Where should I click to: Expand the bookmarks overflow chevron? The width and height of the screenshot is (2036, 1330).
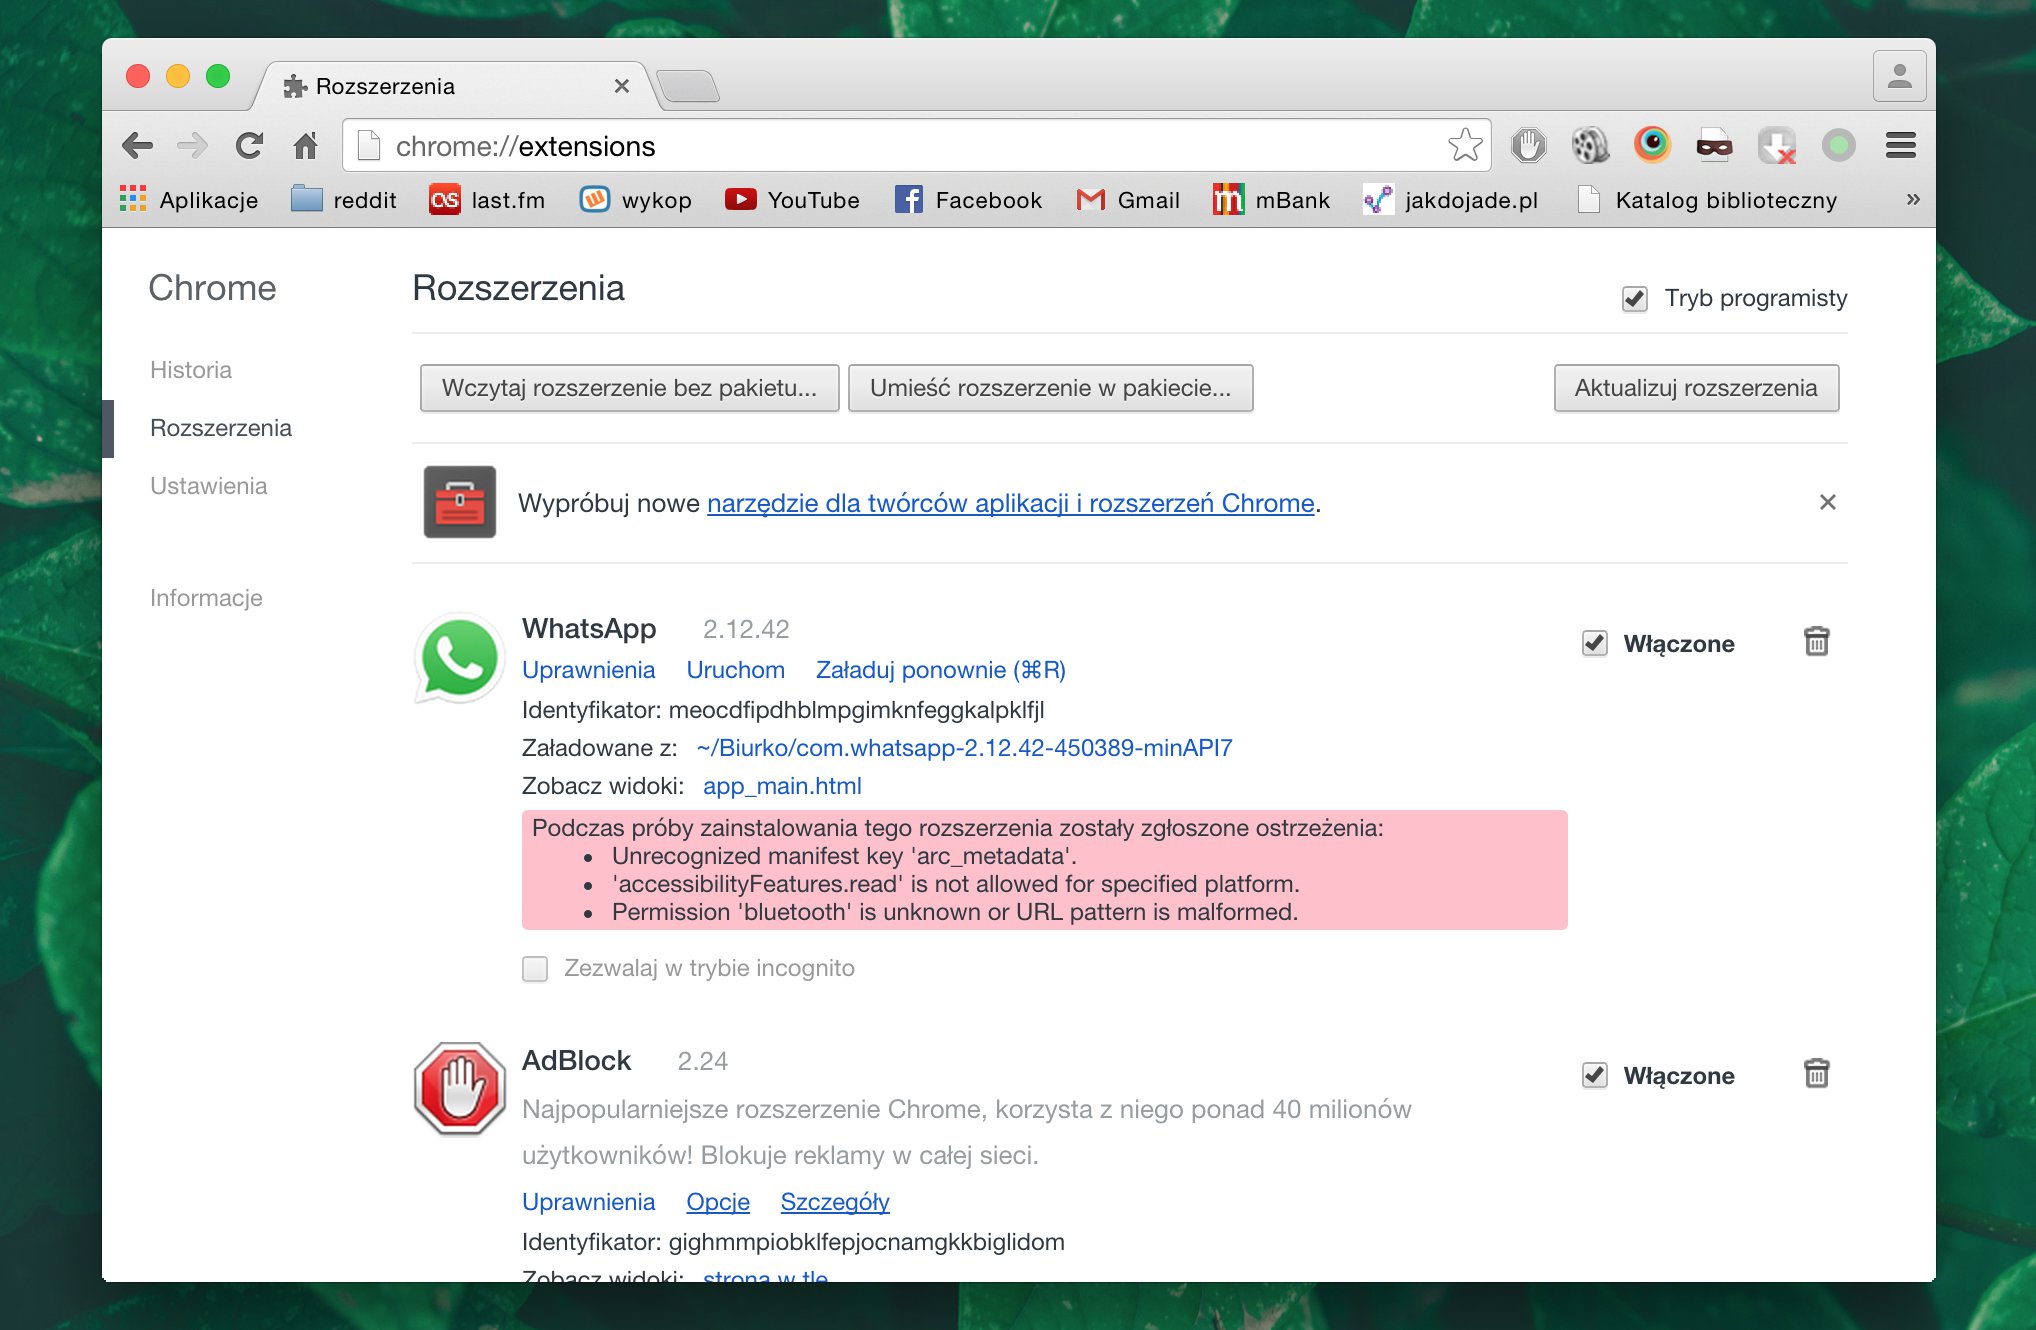point(1912,199)
